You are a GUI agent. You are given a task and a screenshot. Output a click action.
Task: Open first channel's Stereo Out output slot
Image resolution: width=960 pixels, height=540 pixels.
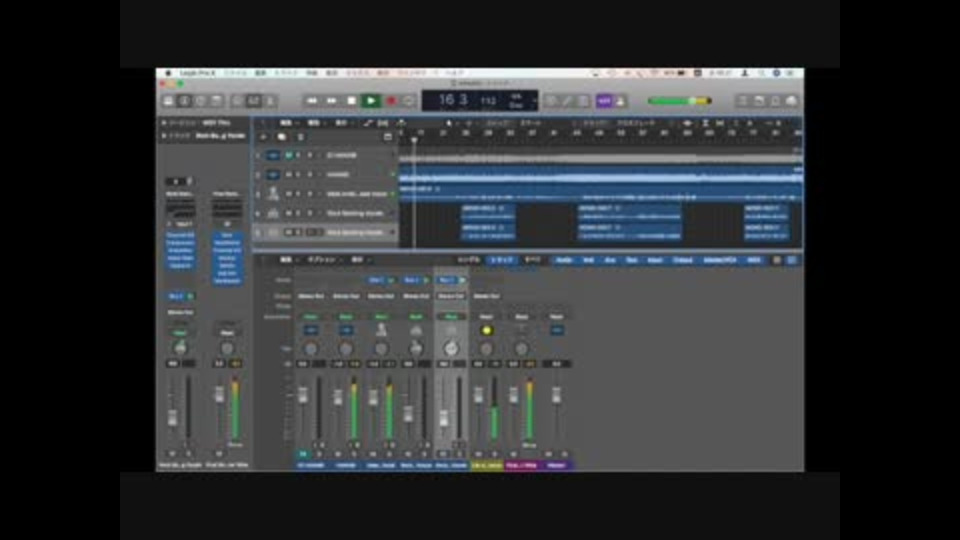click(x=311, y=296)
